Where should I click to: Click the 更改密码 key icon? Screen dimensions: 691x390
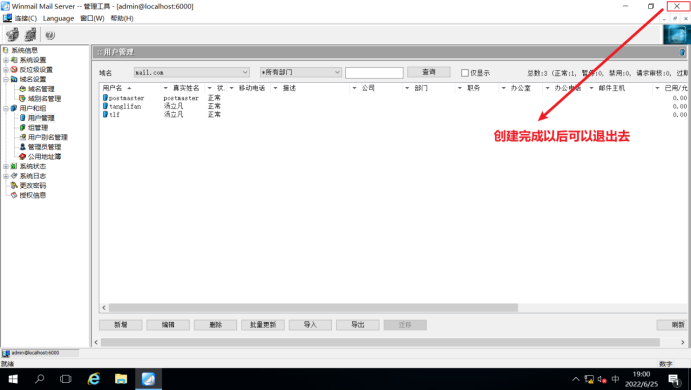14,186
